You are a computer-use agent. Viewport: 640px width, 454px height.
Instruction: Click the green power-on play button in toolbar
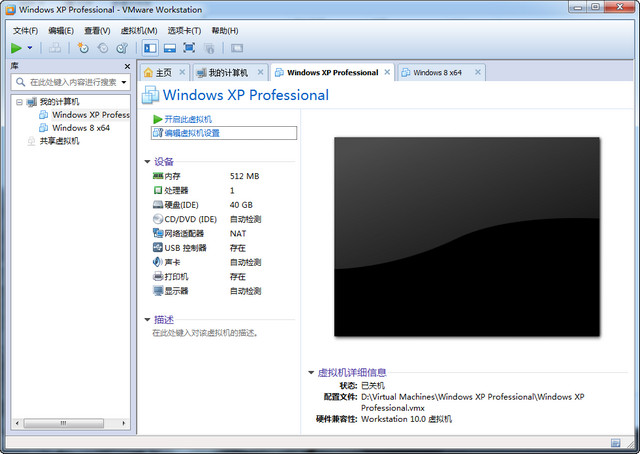tap(16, 48)
